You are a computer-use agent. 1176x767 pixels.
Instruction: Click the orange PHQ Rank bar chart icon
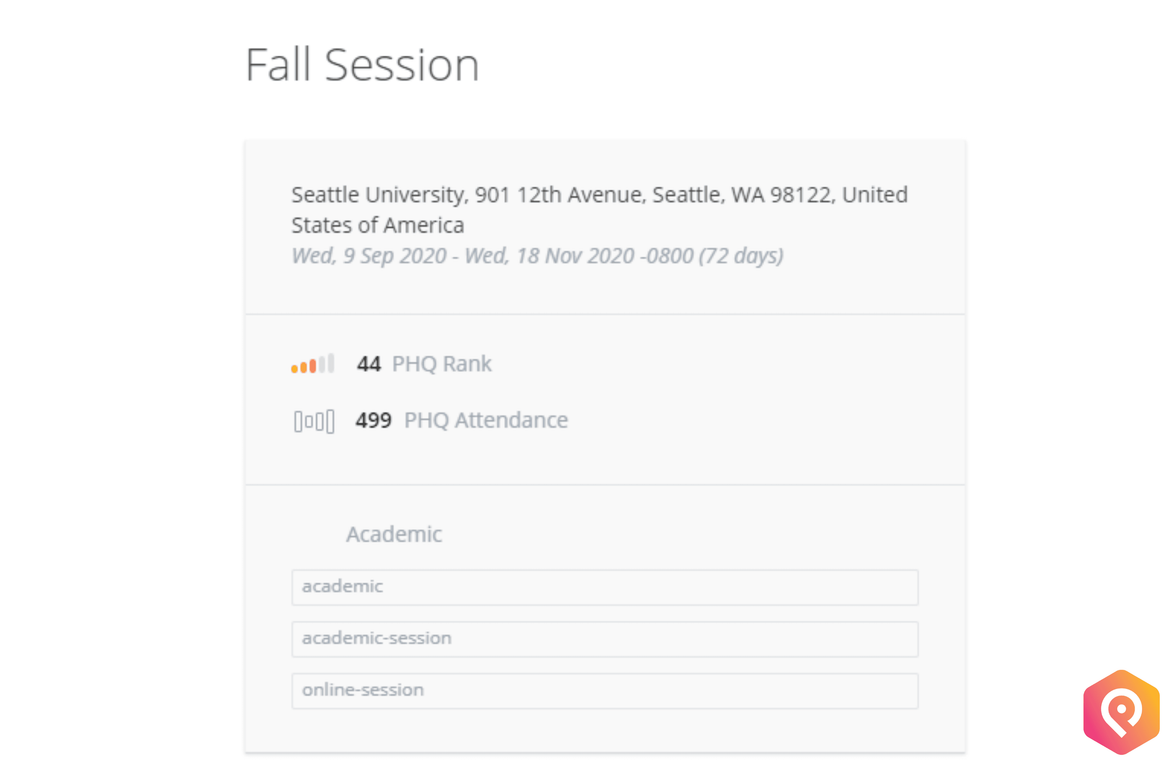click(312, 364)
